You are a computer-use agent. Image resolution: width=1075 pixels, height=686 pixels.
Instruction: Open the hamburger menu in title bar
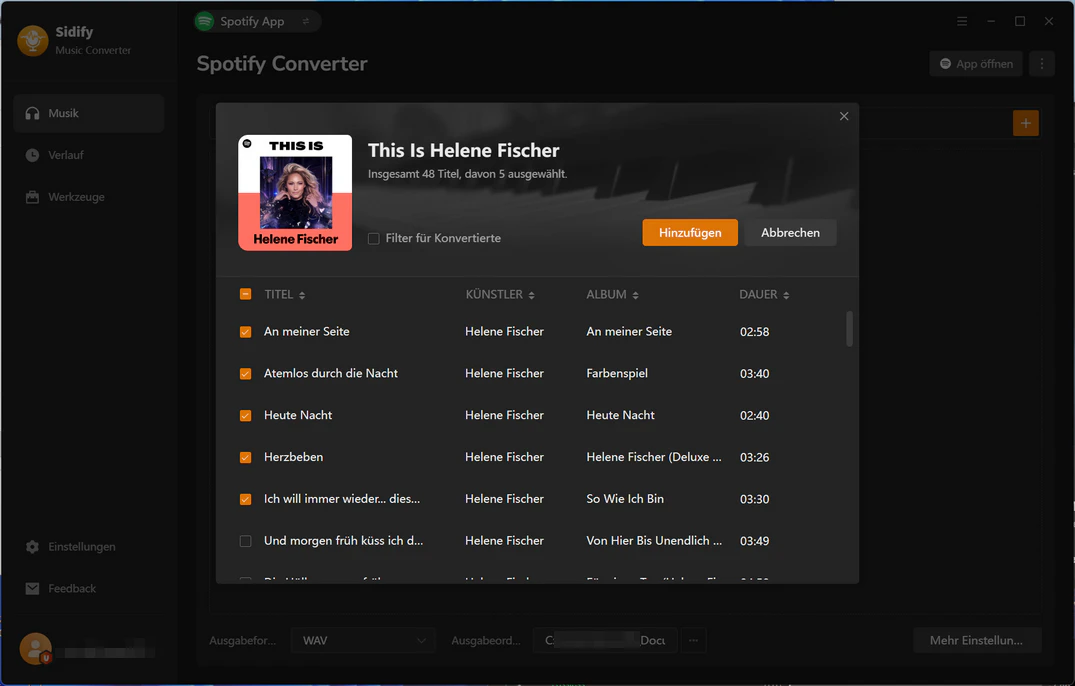[962, 21]
